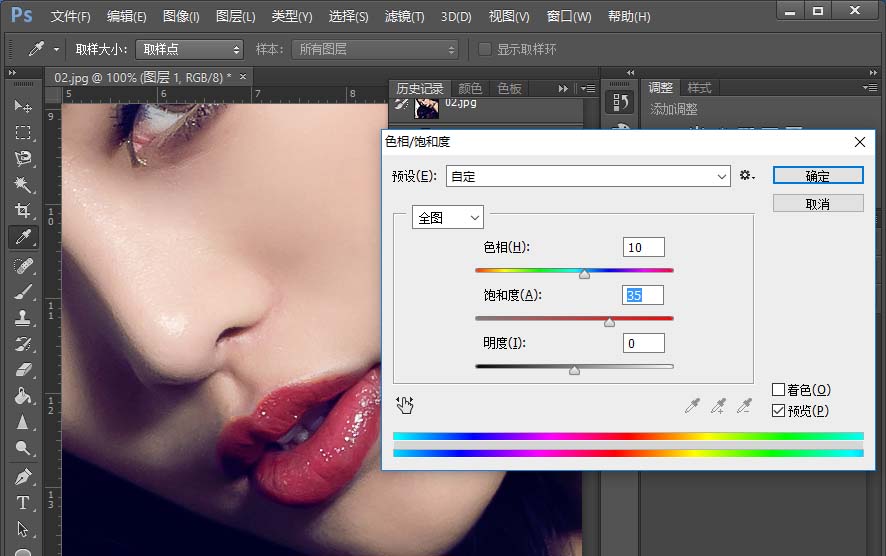This screenshot has height=556, width=886.
Task: Select the Type tool
Action: coord(22,503)
